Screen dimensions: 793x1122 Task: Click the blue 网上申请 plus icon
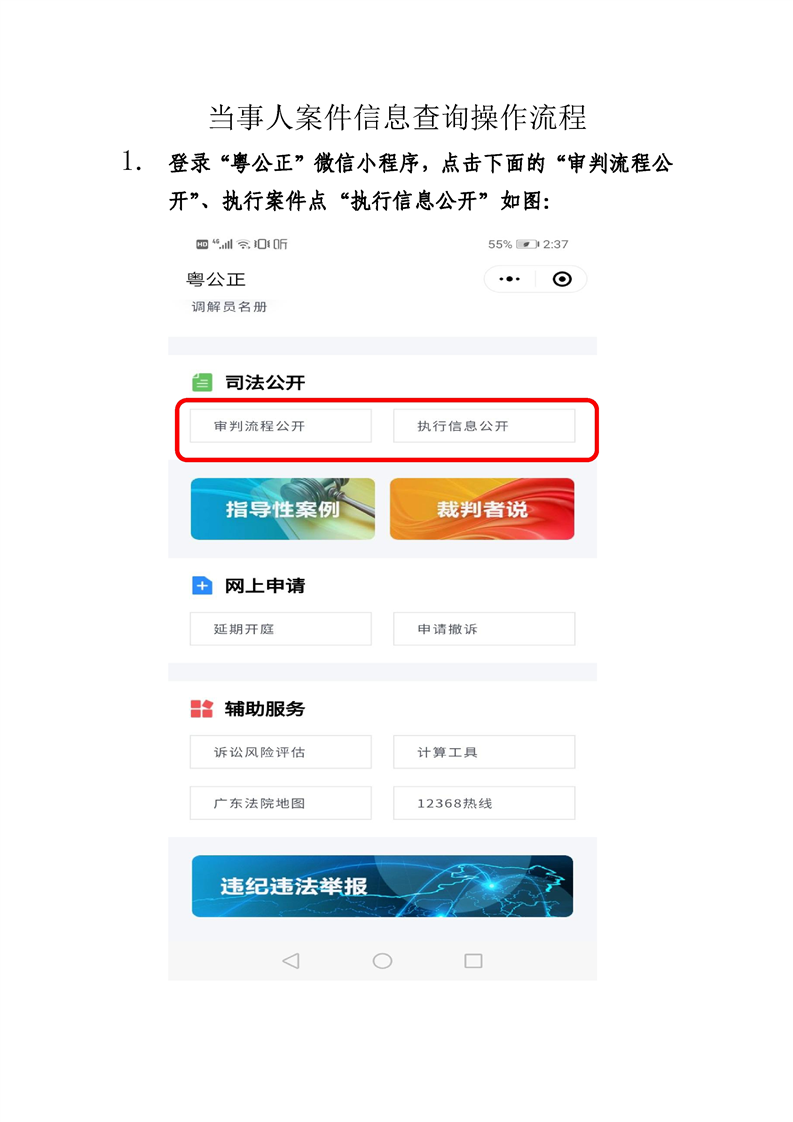click(x=203, y=585)
